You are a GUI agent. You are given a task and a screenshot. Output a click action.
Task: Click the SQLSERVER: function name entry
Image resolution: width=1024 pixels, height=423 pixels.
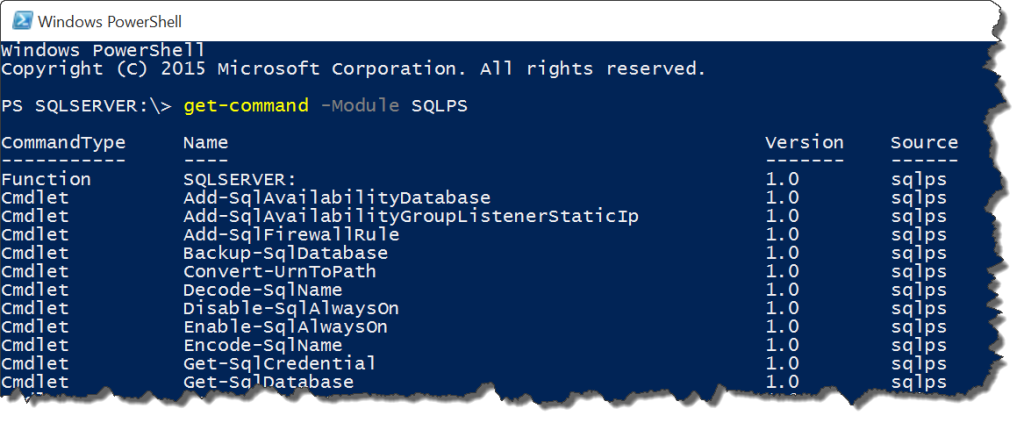click(x=240, y=180)
